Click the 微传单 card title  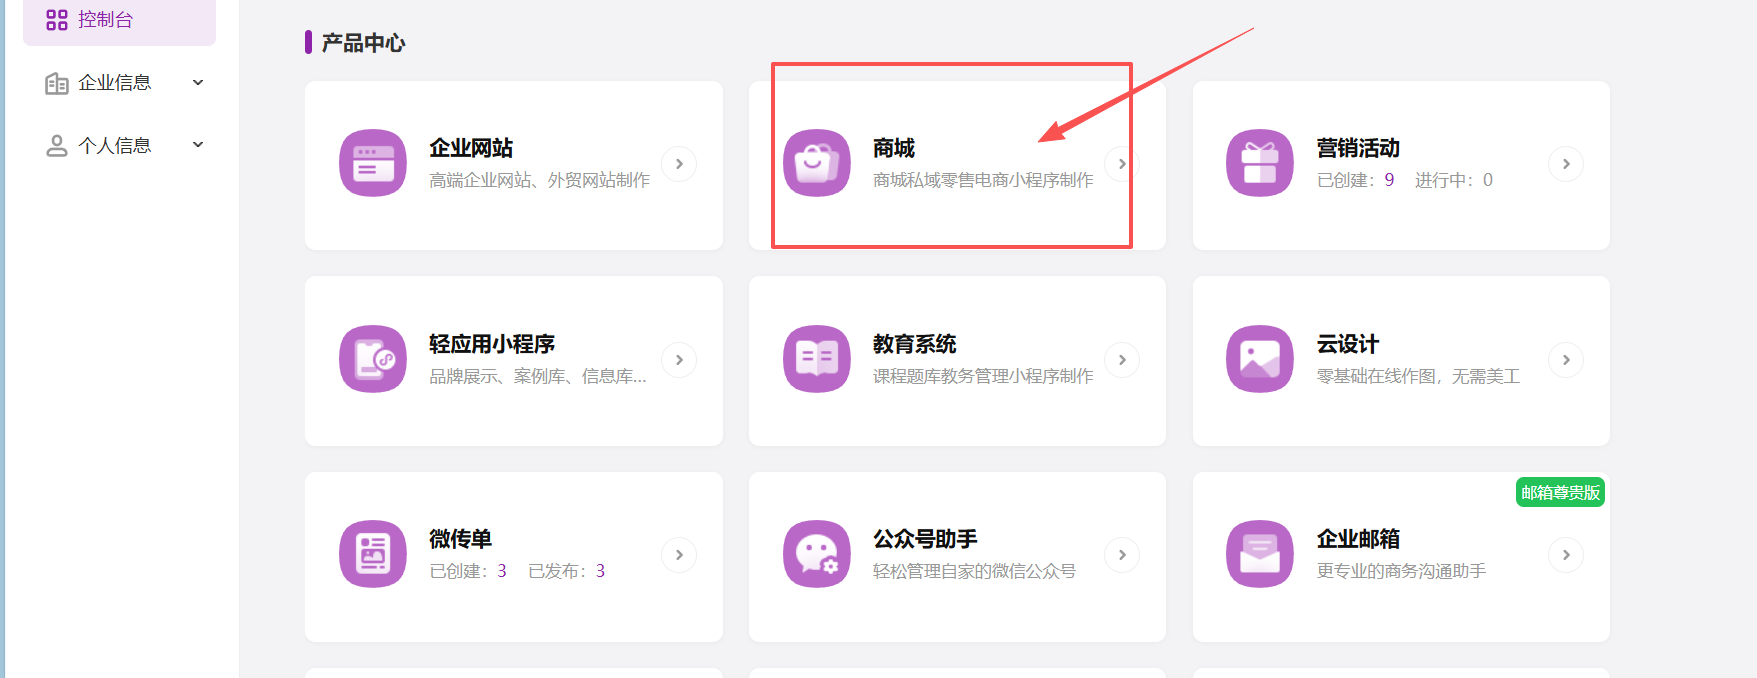pyautogui.click(x=461, y=539)
